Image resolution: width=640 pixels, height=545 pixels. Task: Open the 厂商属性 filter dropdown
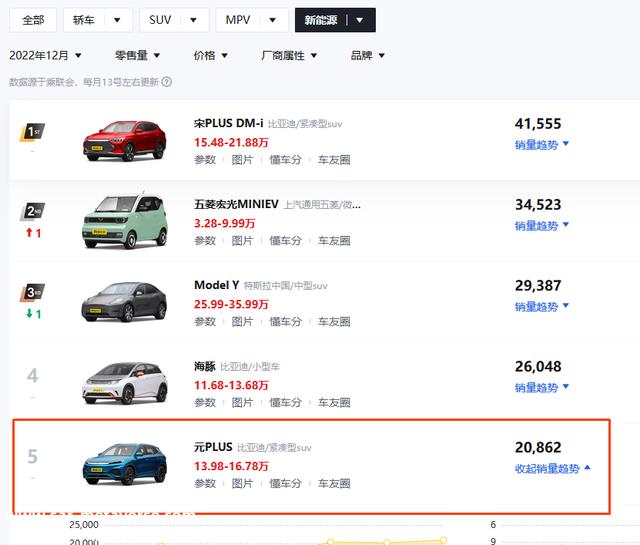tap(289, 56)
